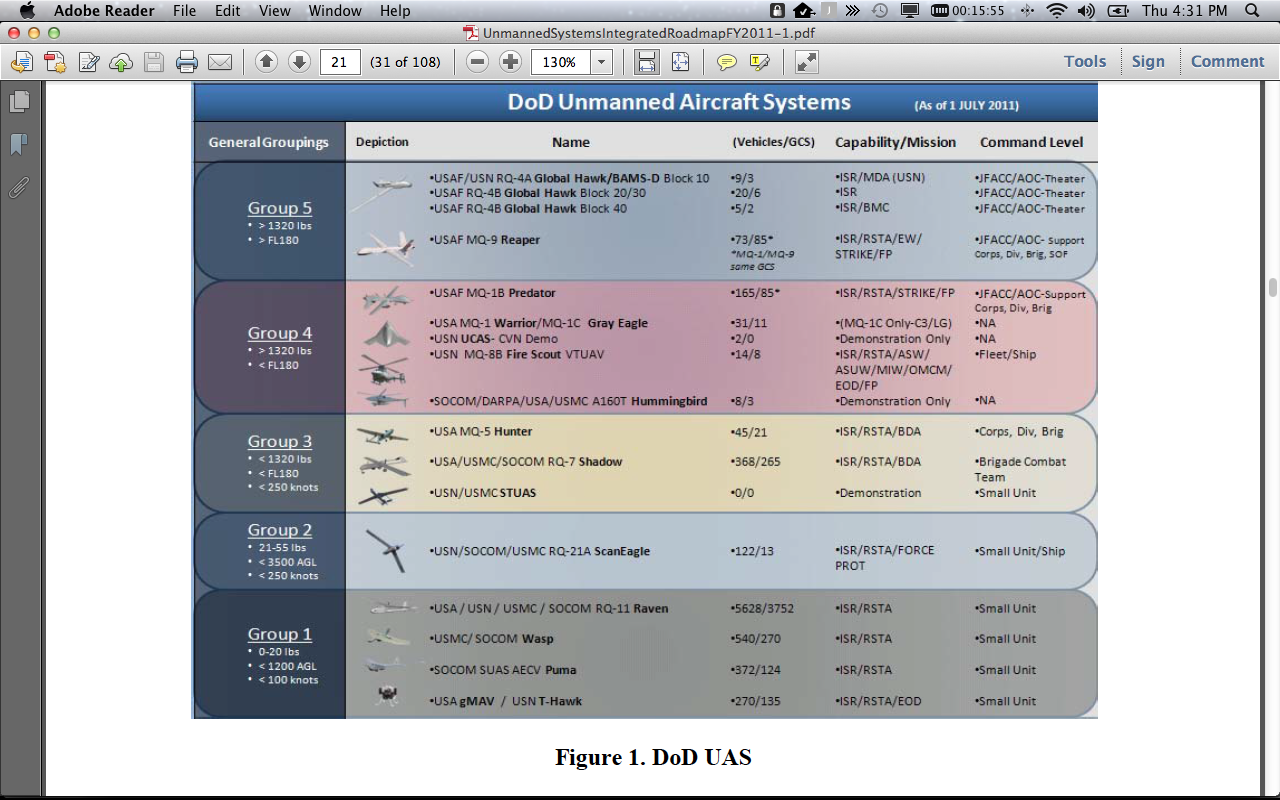Open the Window menu

click(335, 11)
